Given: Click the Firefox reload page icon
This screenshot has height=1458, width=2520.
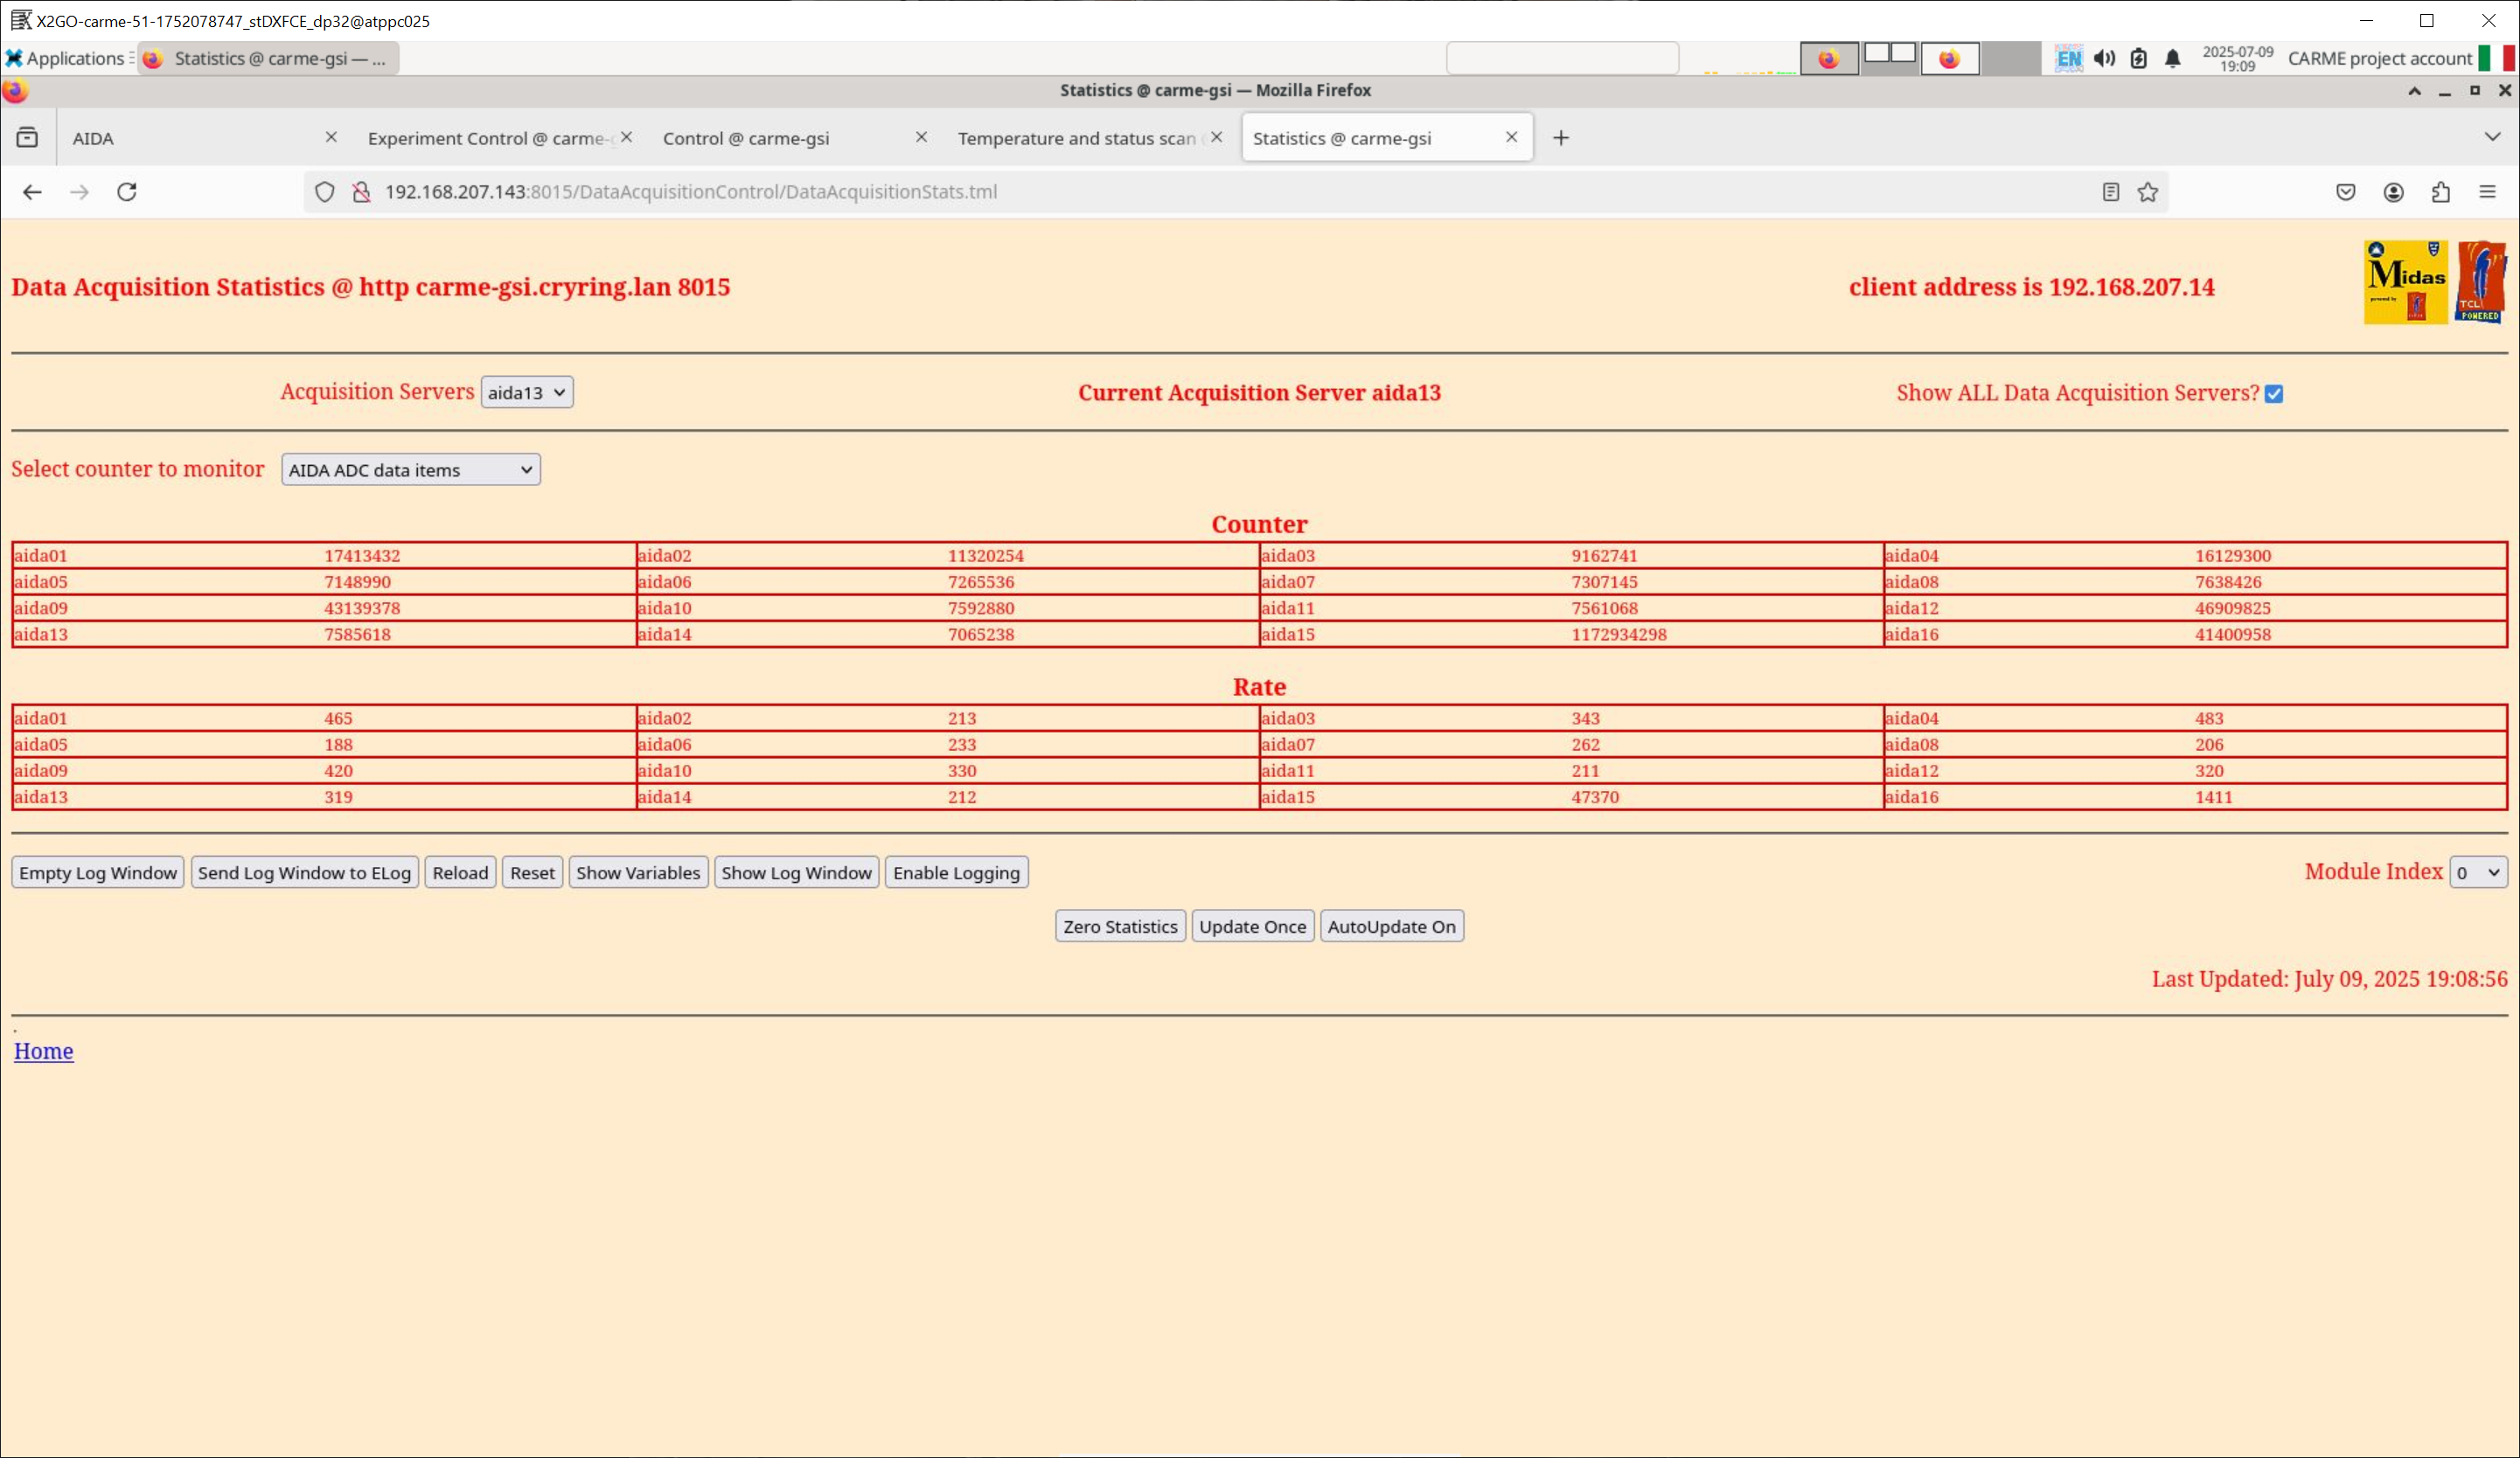Looking at the screenshot, I should [x=127, y=192].
